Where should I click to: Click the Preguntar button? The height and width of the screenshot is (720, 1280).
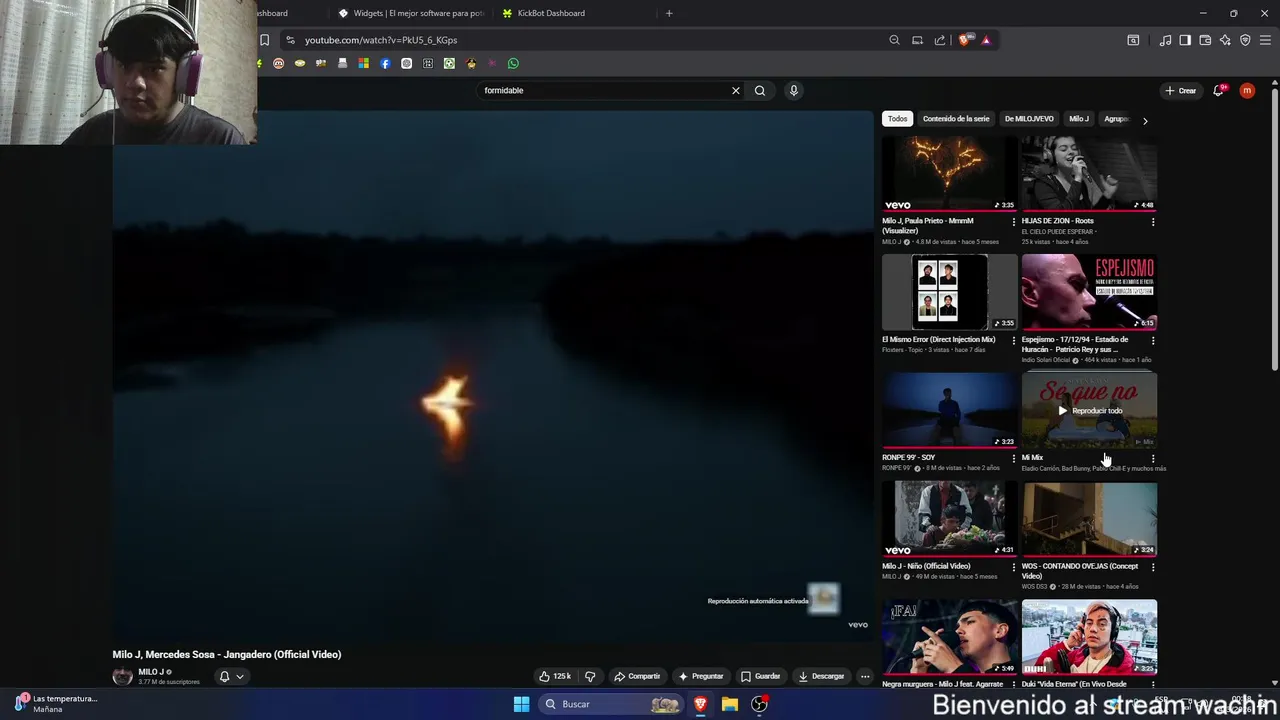[700, 676]
